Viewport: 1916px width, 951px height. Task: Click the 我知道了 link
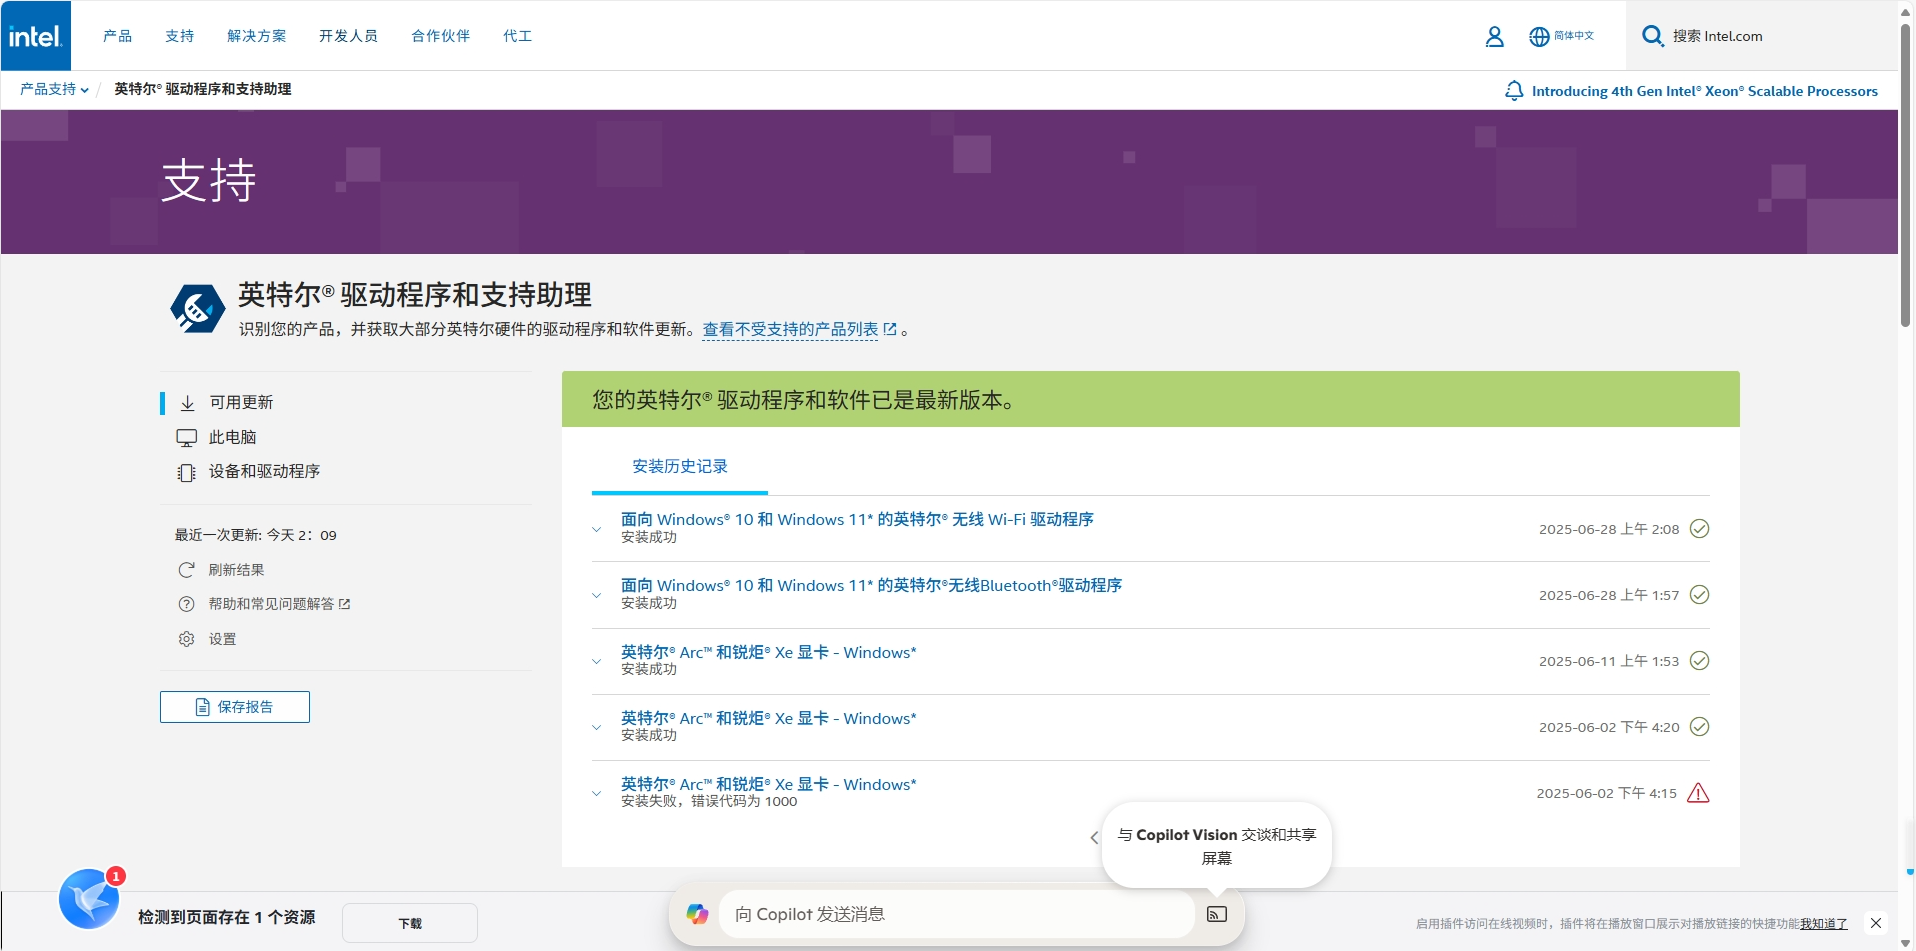click(1824, 924)
